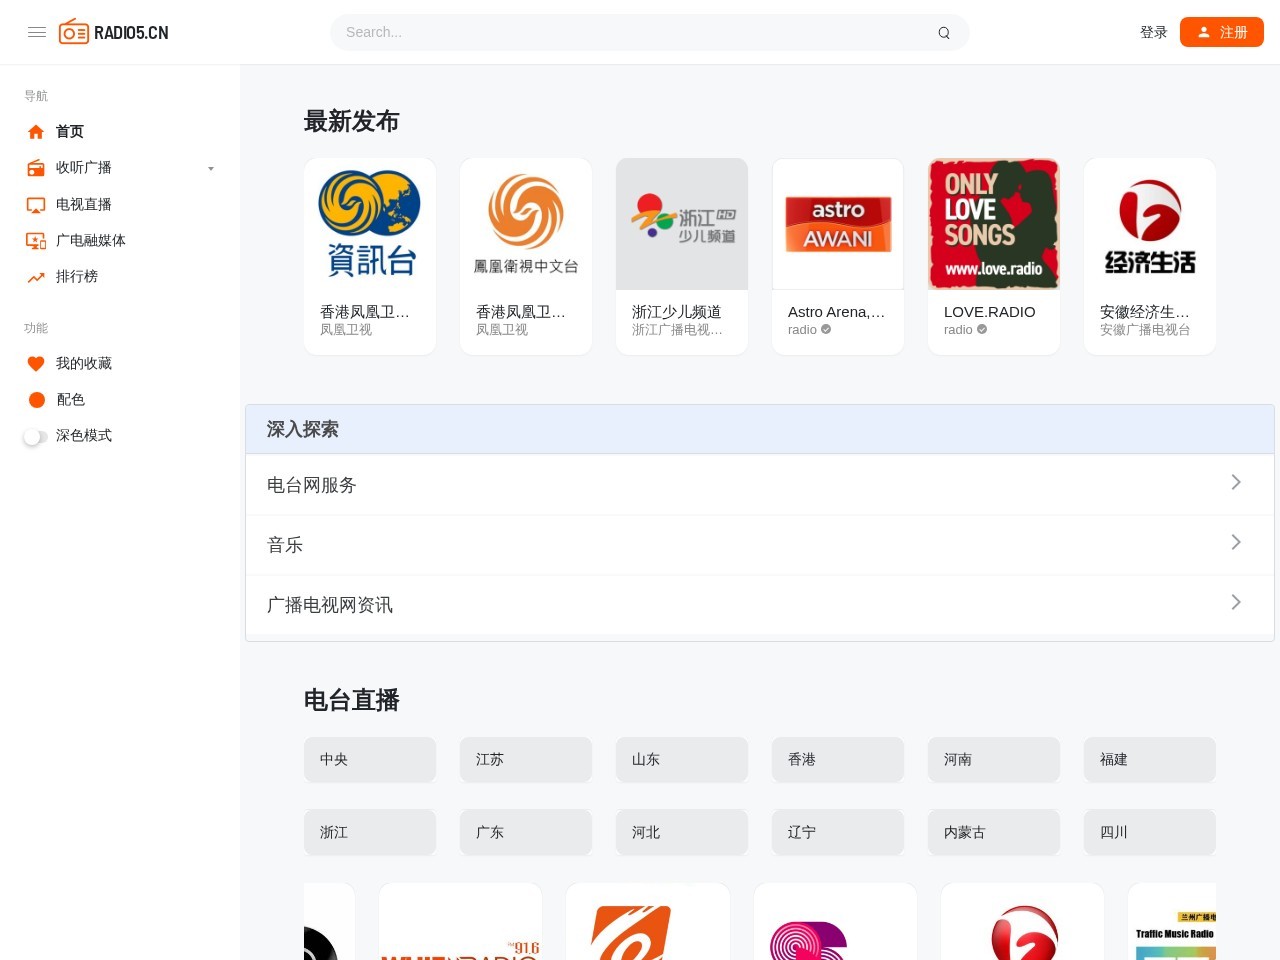Image resolution: width=1280 pixels, height=960 pixels.
Task: Select the 辽宁 region button
Action: pyautogui.click(x=838, y=832)
